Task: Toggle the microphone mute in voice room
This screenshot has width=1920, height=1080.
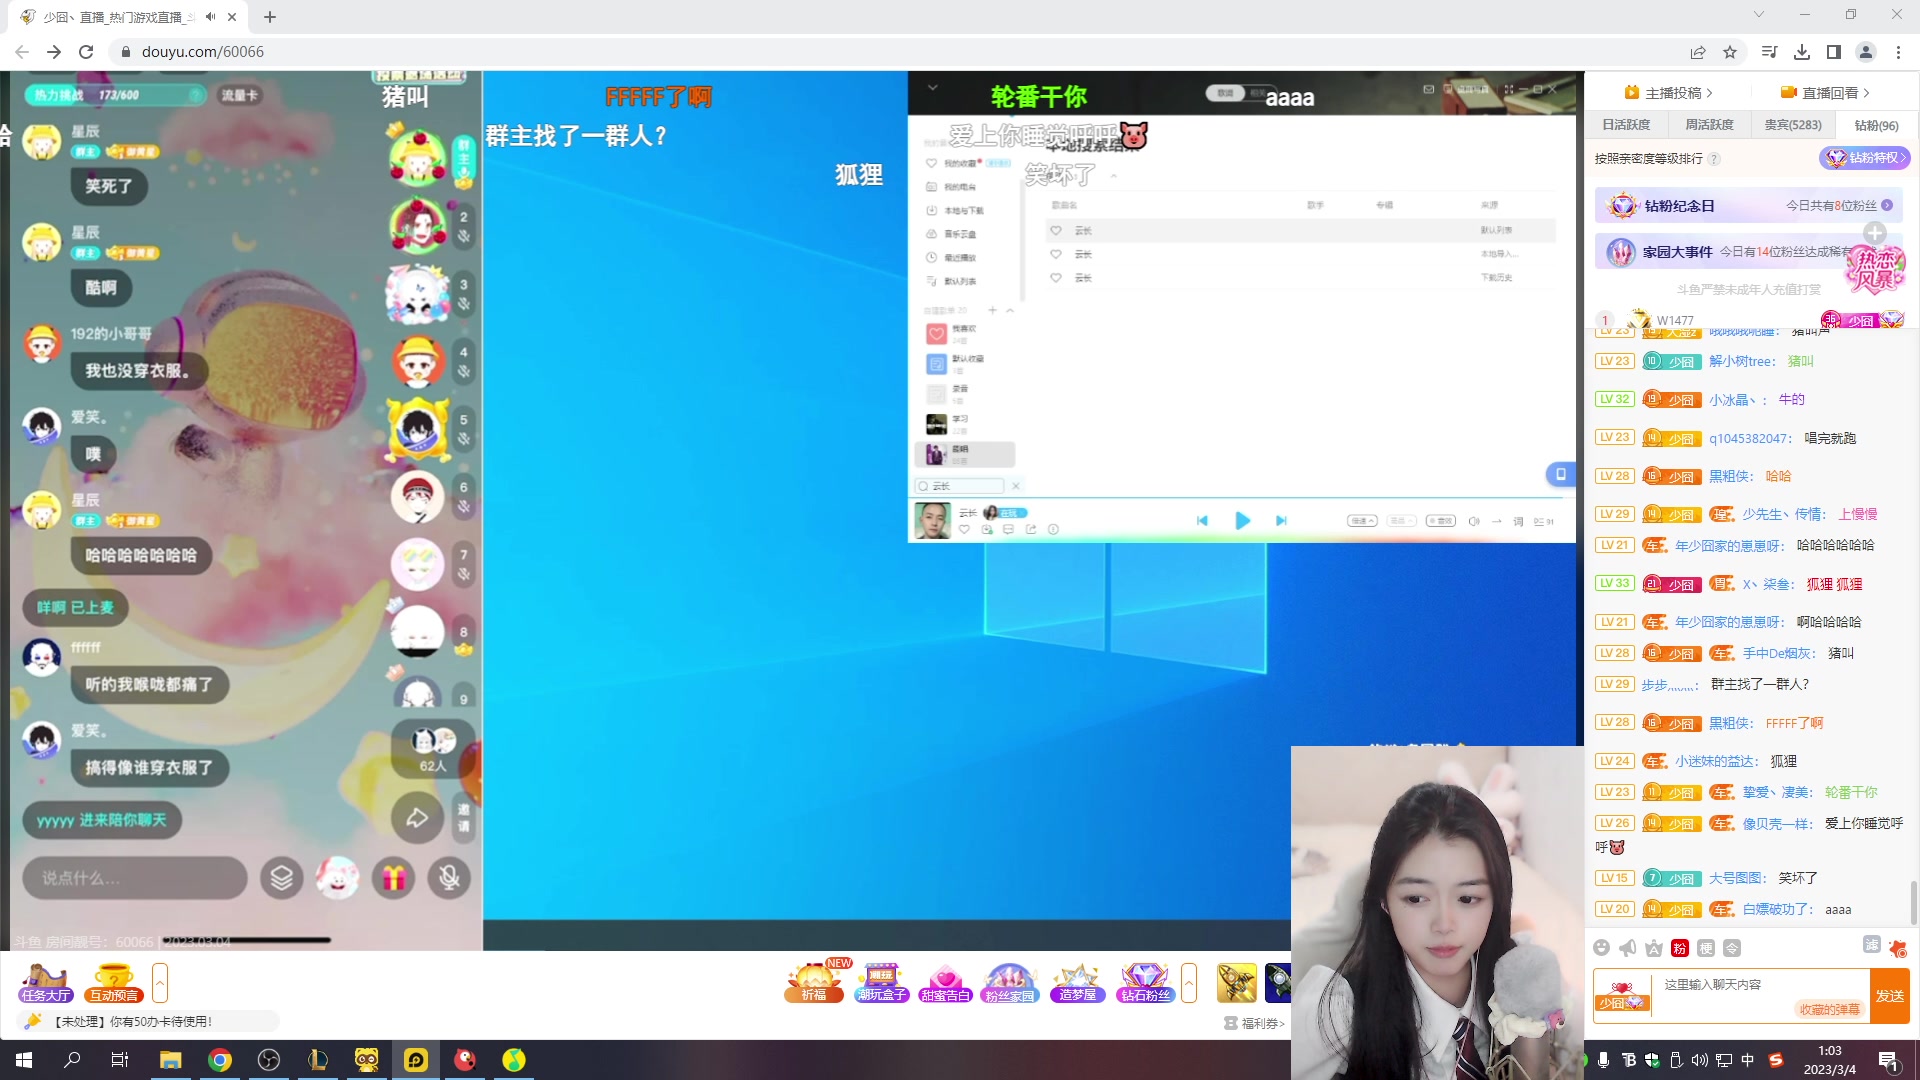Action: coord(450,878)
